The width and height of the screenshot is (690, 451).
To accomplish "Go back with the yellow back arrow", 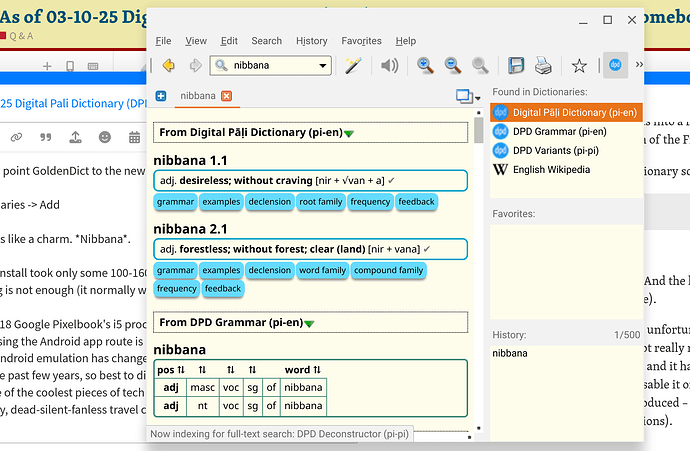I will 168,66.
